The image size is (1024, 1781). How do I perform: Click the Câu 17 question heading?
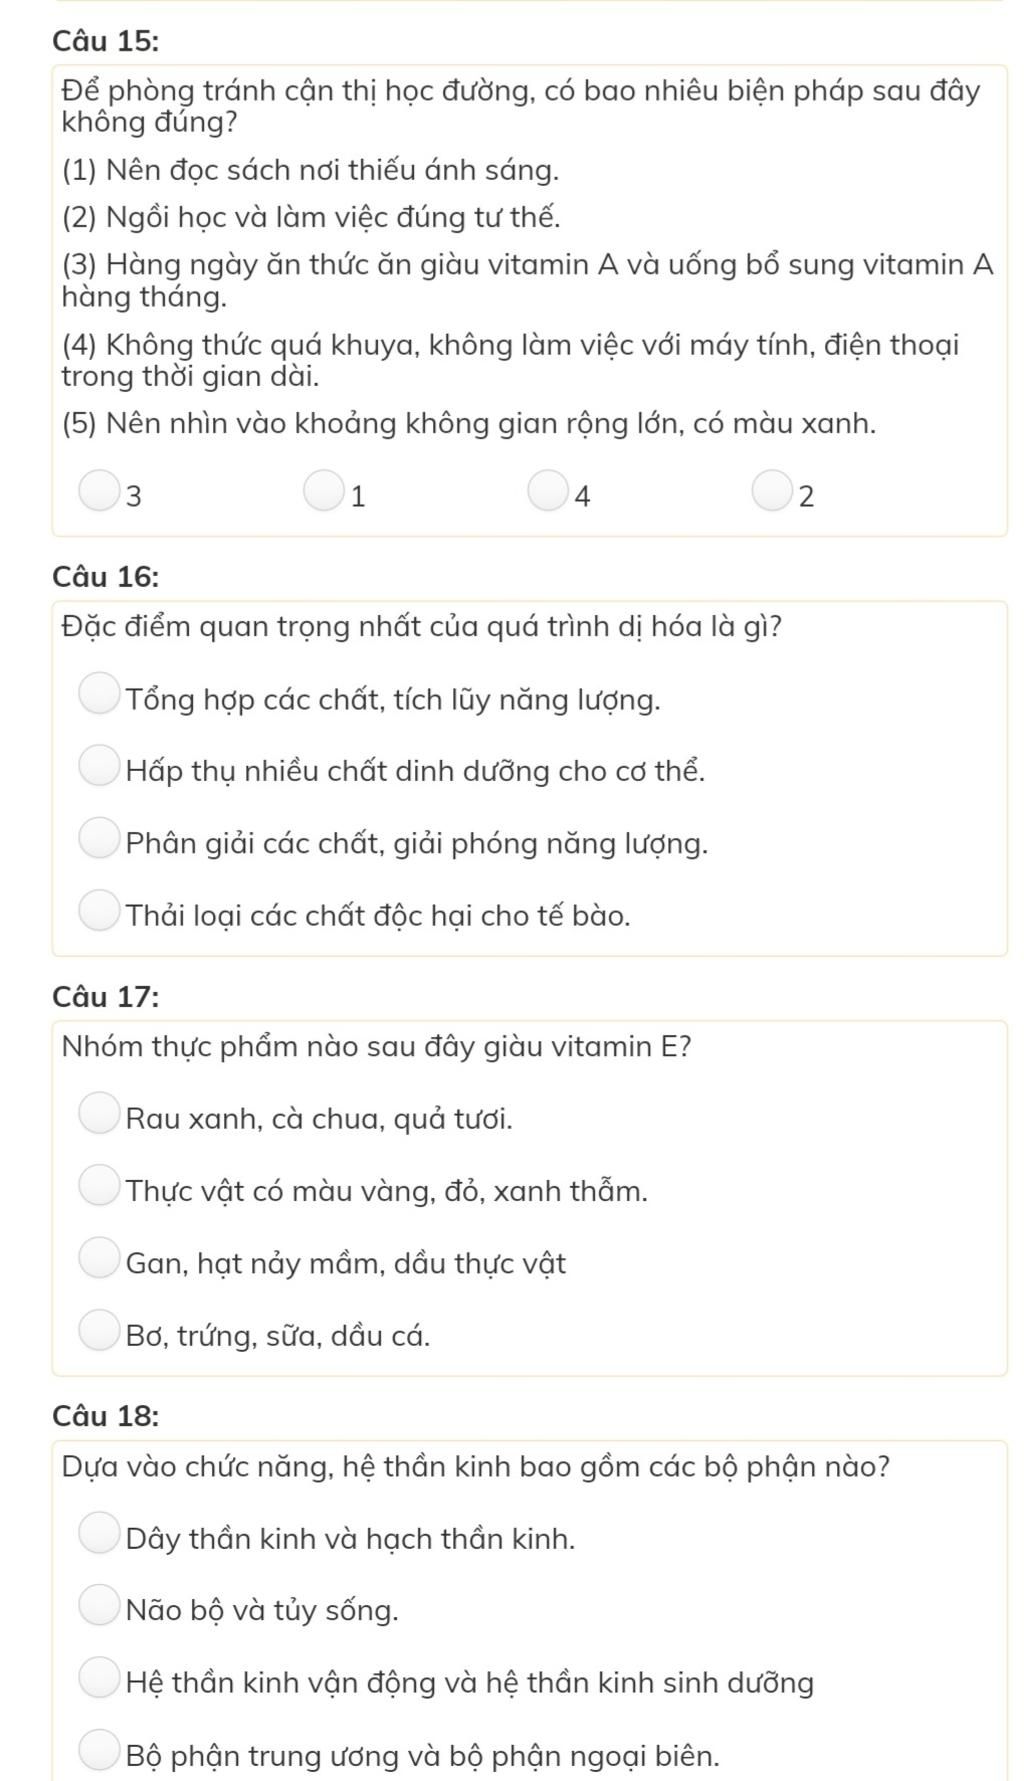tap(105, 997)
